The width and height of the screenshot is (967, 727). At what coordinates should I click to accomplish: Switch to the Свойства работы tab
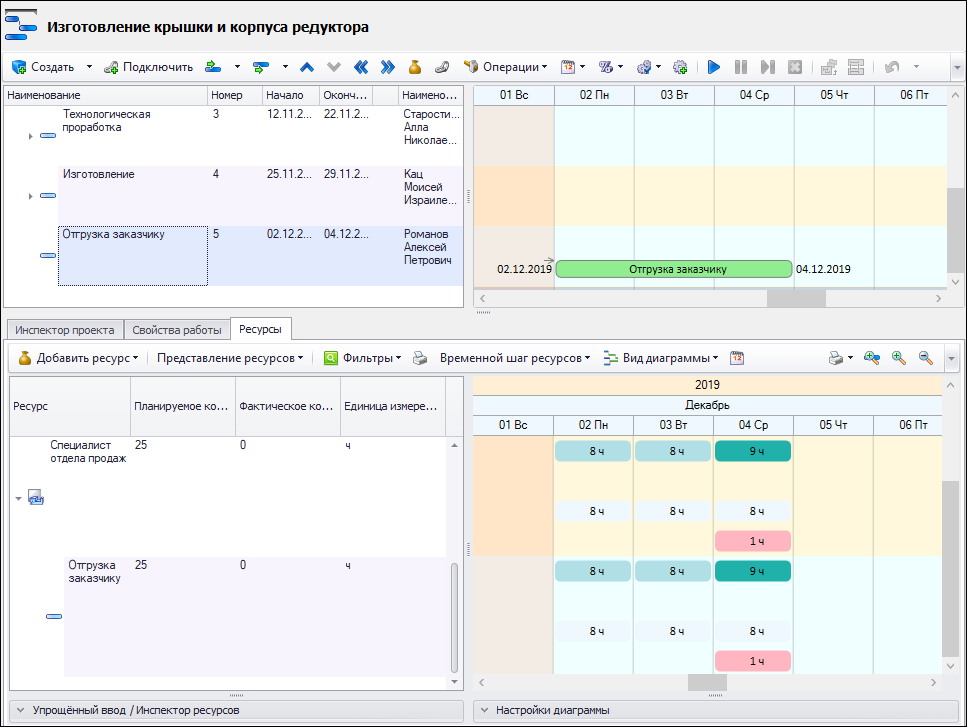pos(177,330)
